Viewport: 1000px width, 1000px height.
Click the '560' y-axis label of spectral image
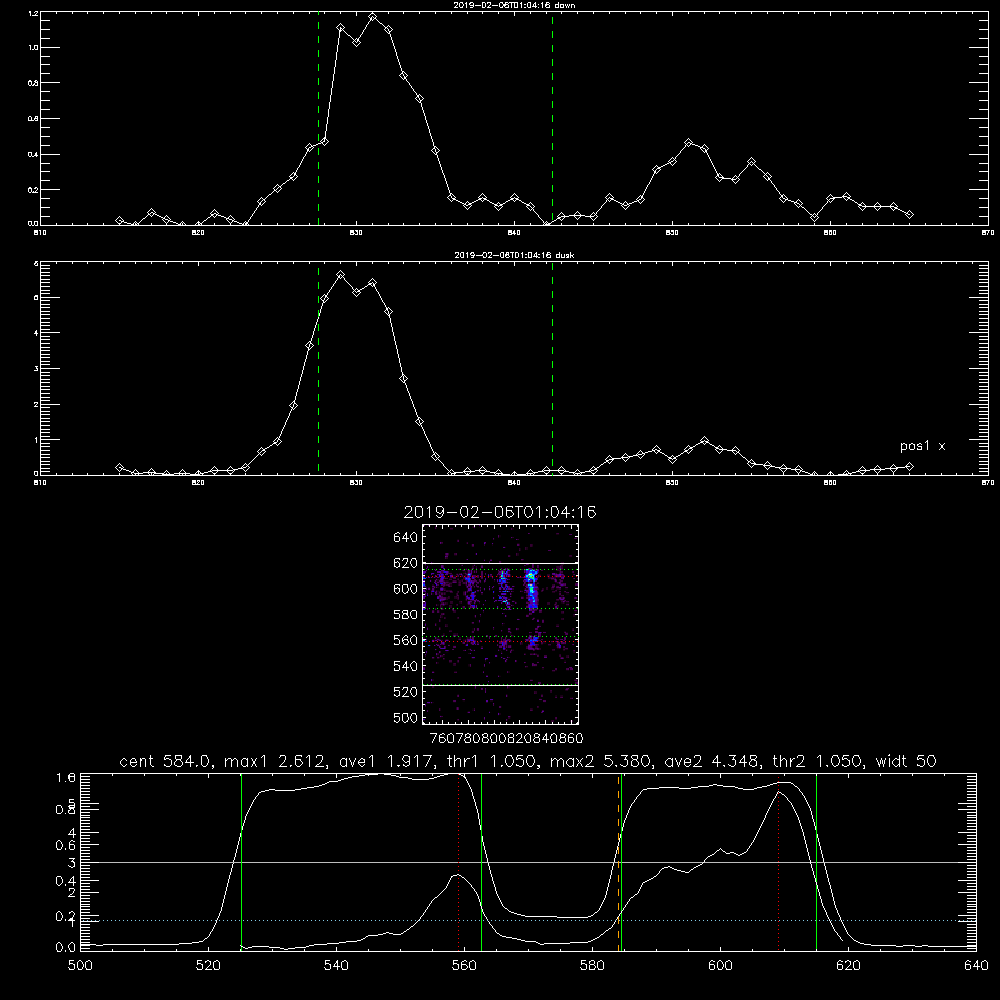coord(406,640)
